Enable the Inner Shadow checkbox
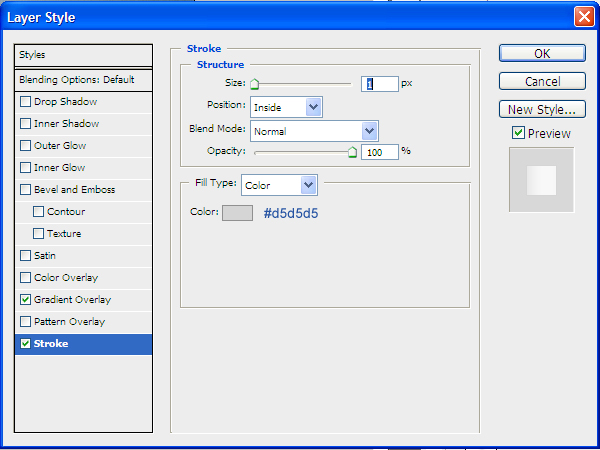This screenshot has height=450, width=600. click(26, 124)
